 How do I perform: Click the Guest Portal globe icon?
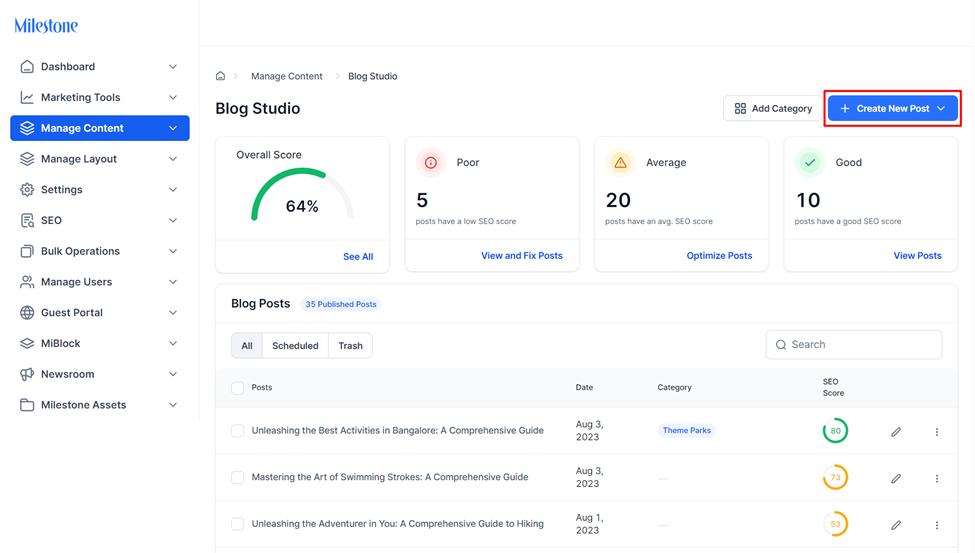click(x=27, y=312)
